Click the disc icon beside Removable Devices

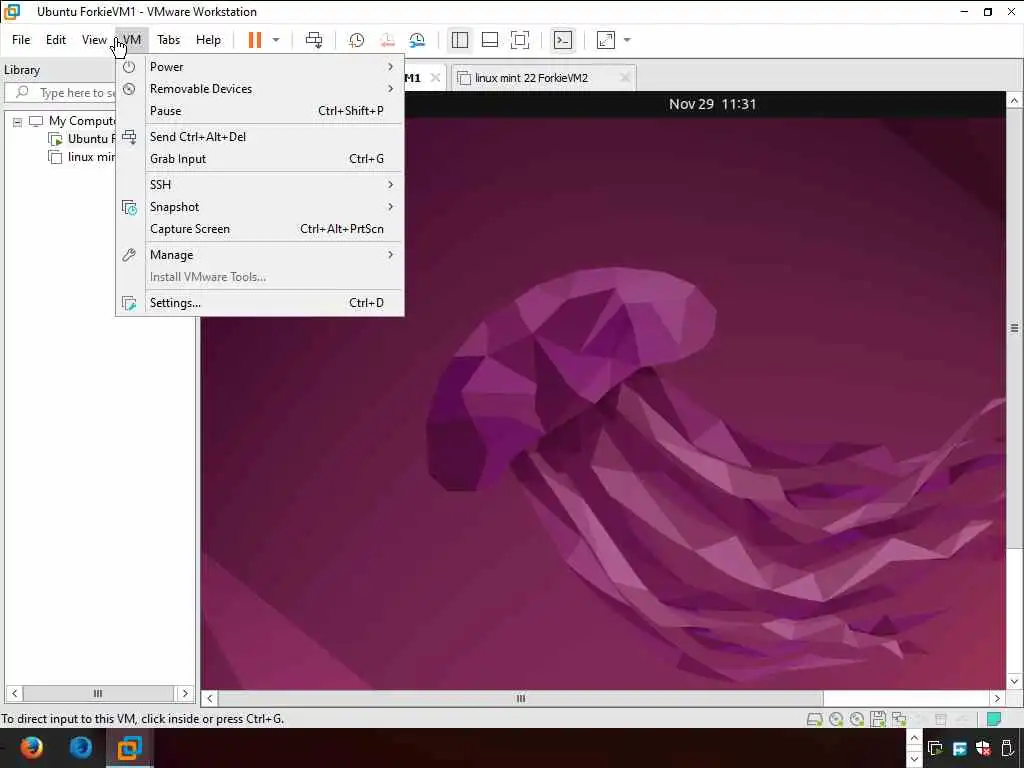129,89
